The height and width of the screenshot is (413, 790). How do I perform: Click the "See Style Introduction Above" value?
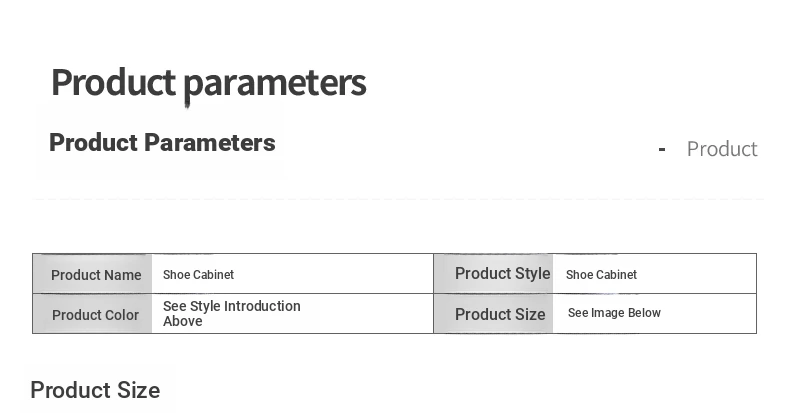[231, 313]
